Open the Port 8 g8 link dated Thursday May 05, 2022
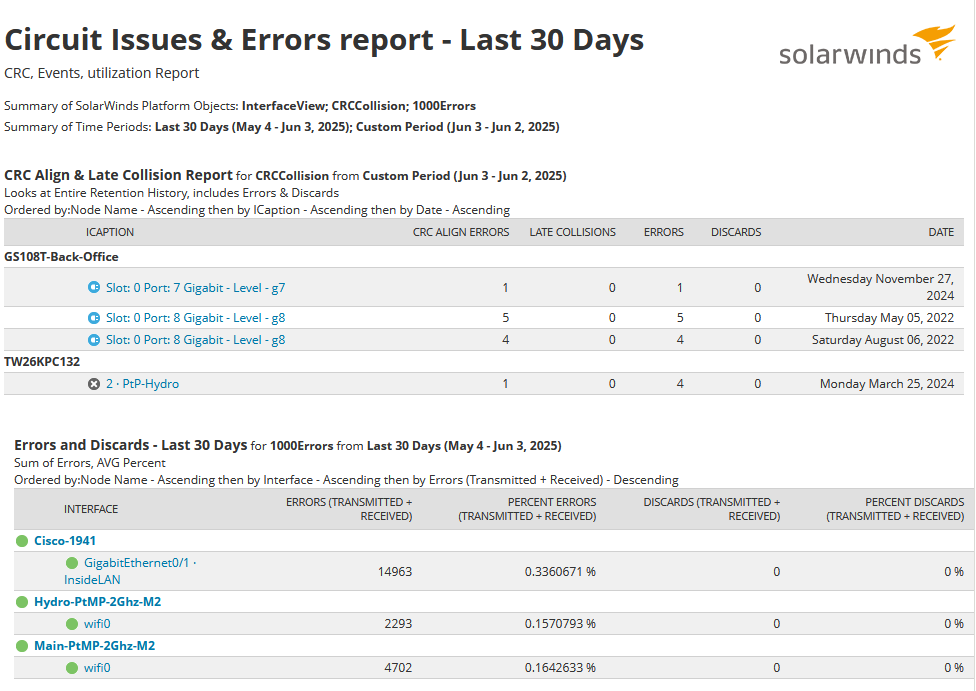The image size is (976, 691). click(x=195, y=318)
